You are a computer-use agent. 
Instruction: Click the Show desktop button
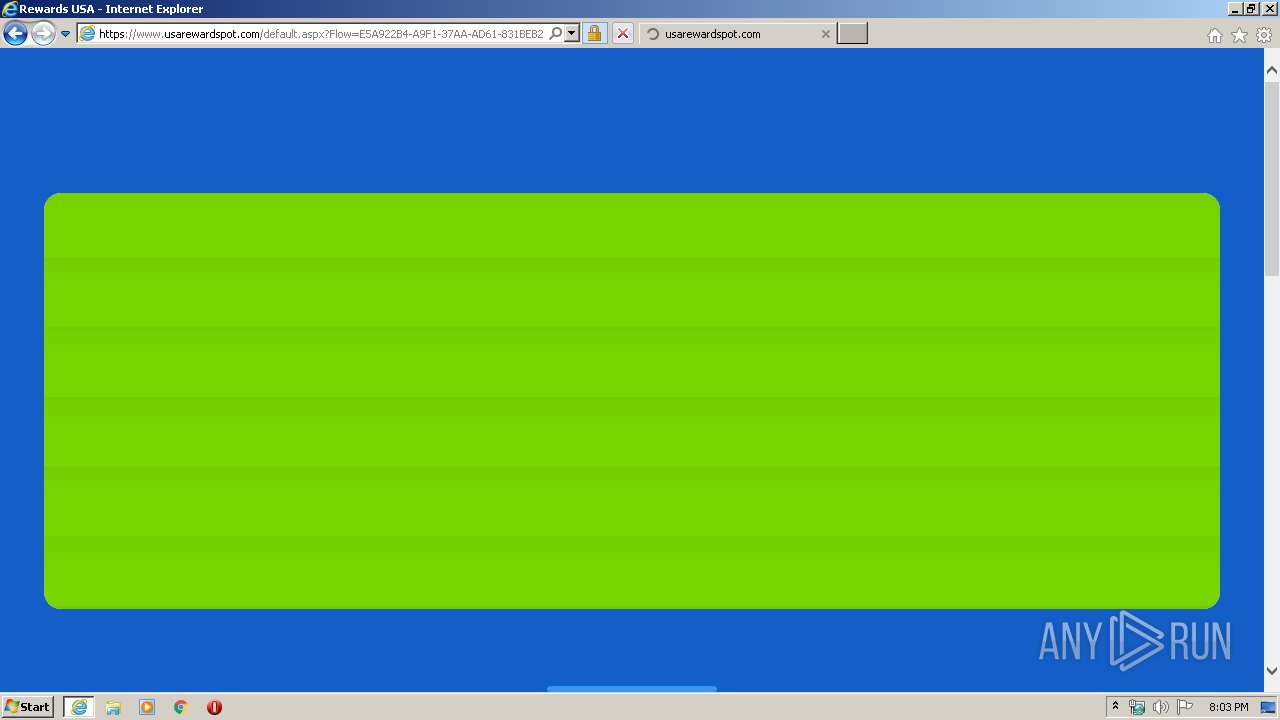1269,707
